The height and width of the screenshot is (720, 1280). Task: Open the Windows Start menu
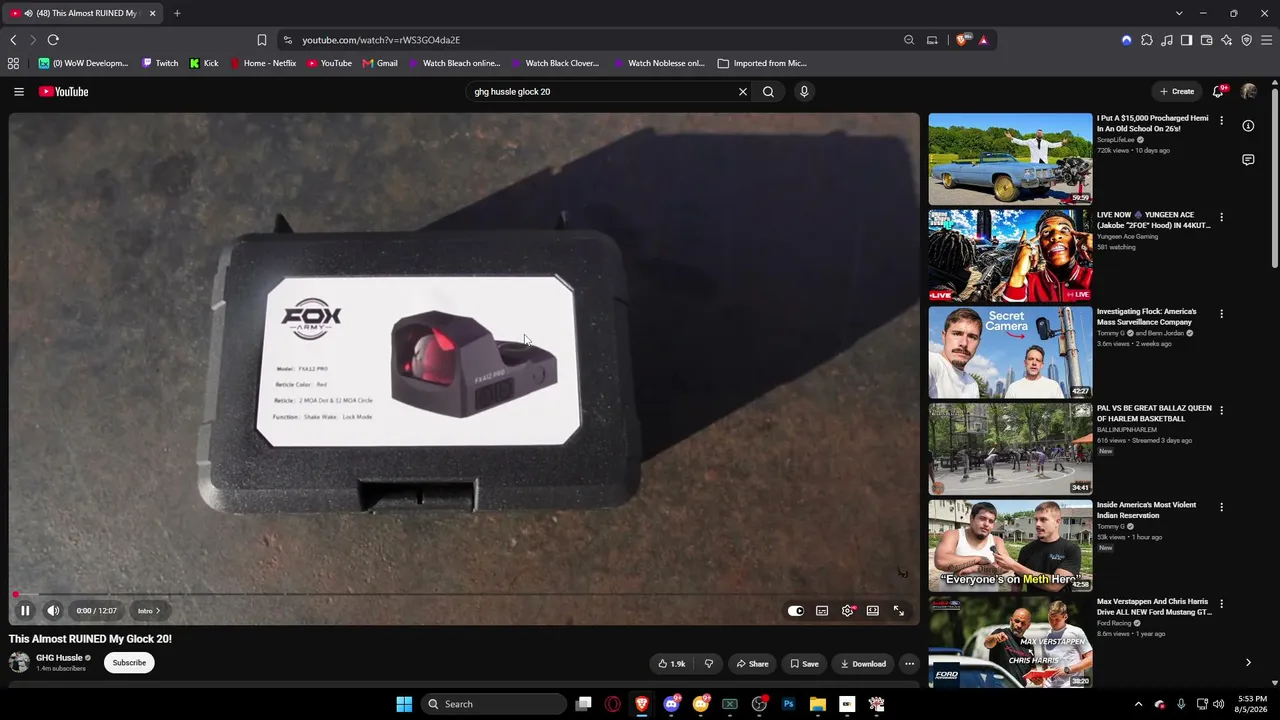click(404, 704)
